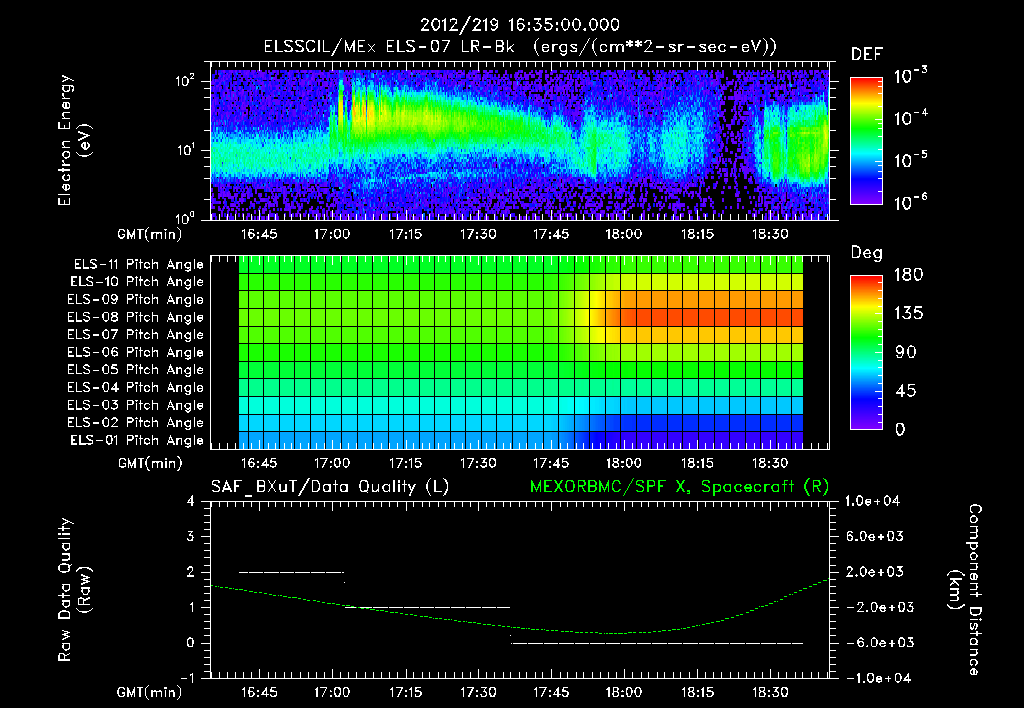Click the GMT(min) label under the pitch angle panel

149,463
